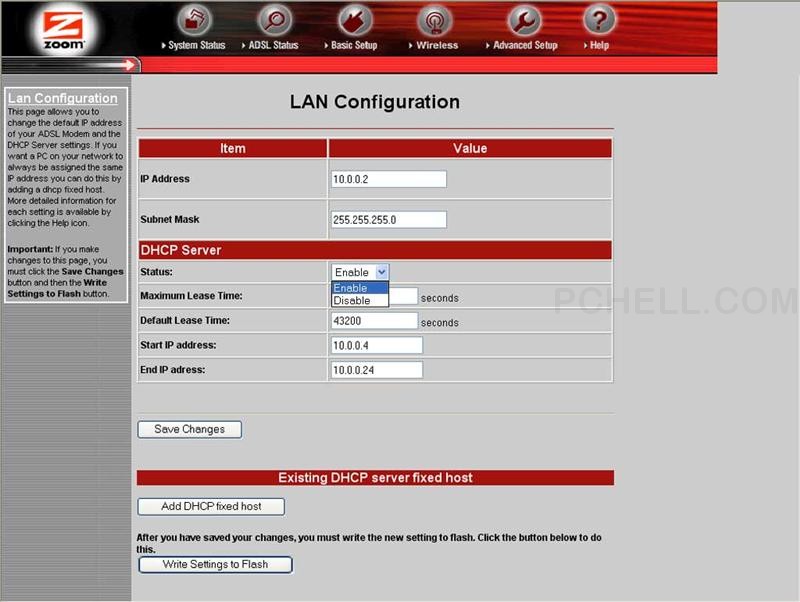The width and height of the screenshot is (800, 602).
Task: Click Write Settings to Flash button
Action: (x=215, y=564)
